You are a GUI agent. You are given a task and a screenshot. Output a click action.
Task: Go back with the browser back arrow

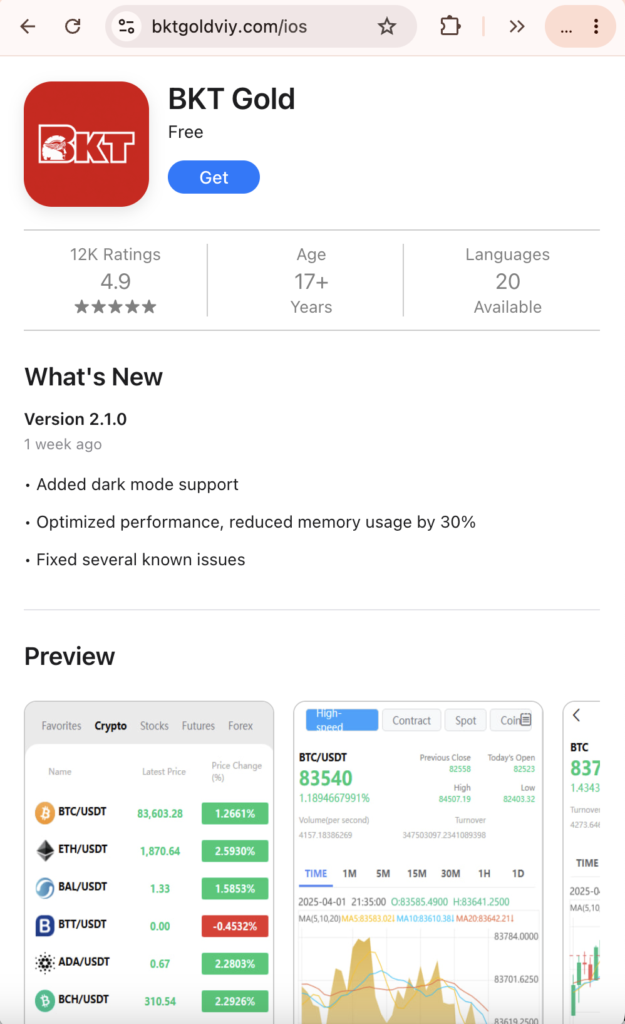click(27, 26)
